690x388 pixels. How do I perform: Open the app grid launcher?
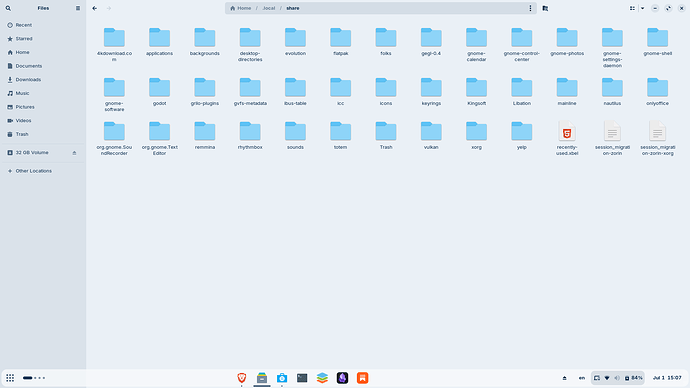pyautogui.click(x=10, y=377)
